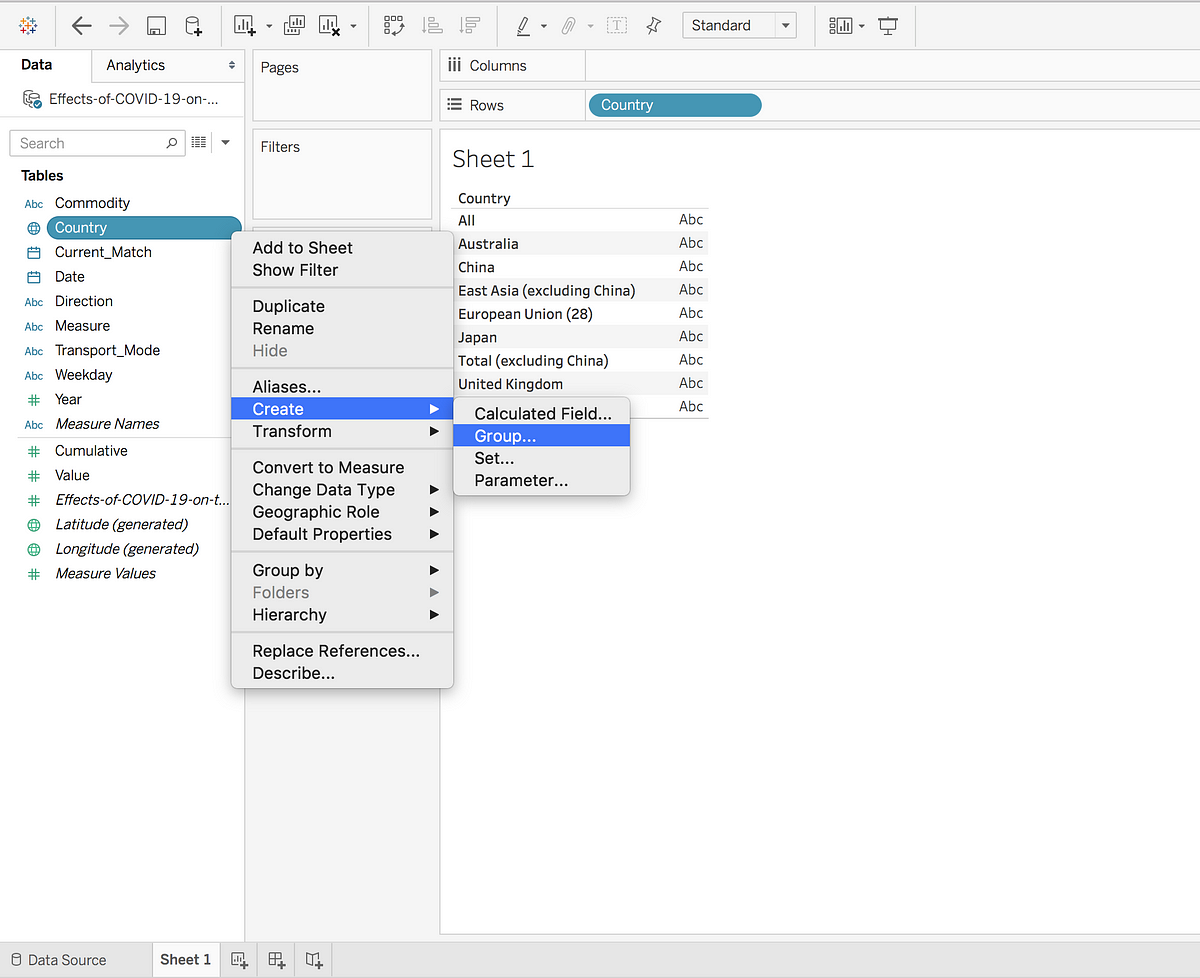Open the New Dashboard icon in status bar

[x=277, y=960]
